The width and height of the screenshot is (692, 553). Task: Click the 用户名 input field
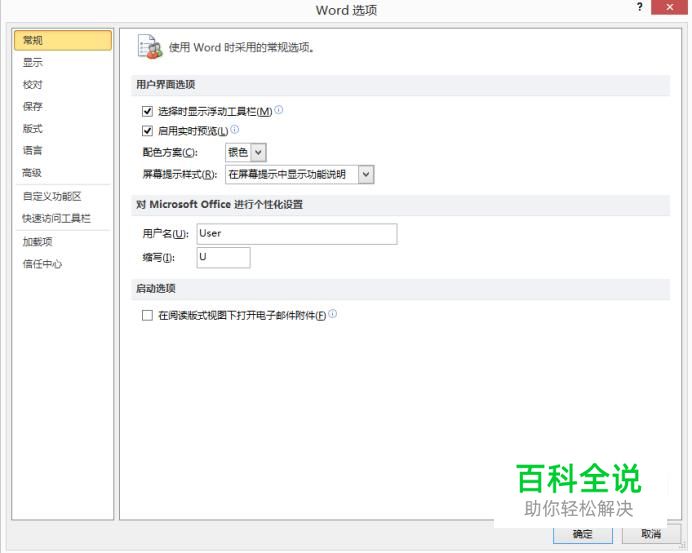tap(297, 234)
